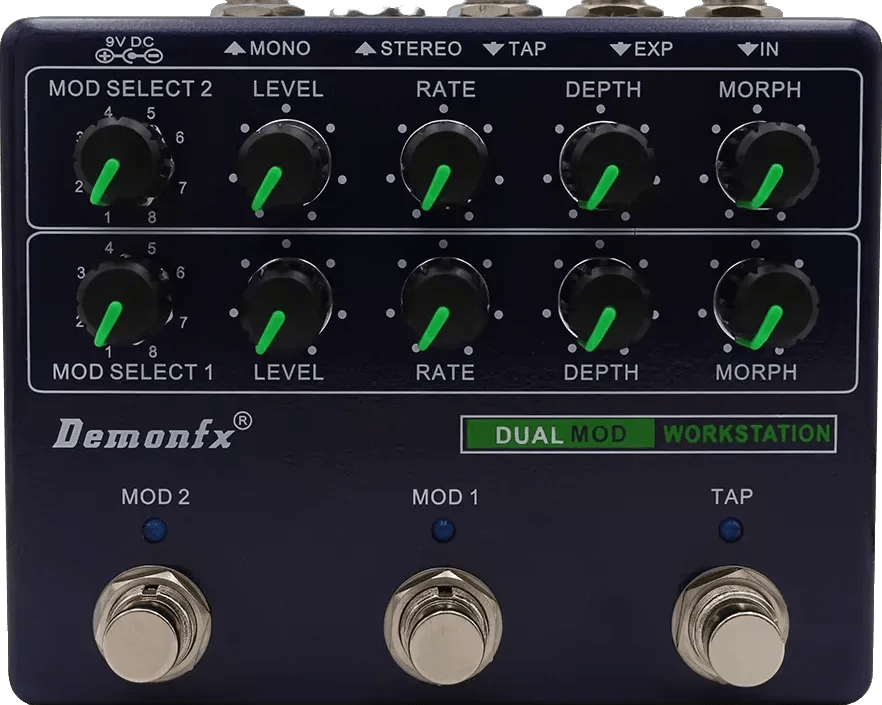Click the WORKSTATION label
The image size is (882, 705).
[x=747, y=435]
